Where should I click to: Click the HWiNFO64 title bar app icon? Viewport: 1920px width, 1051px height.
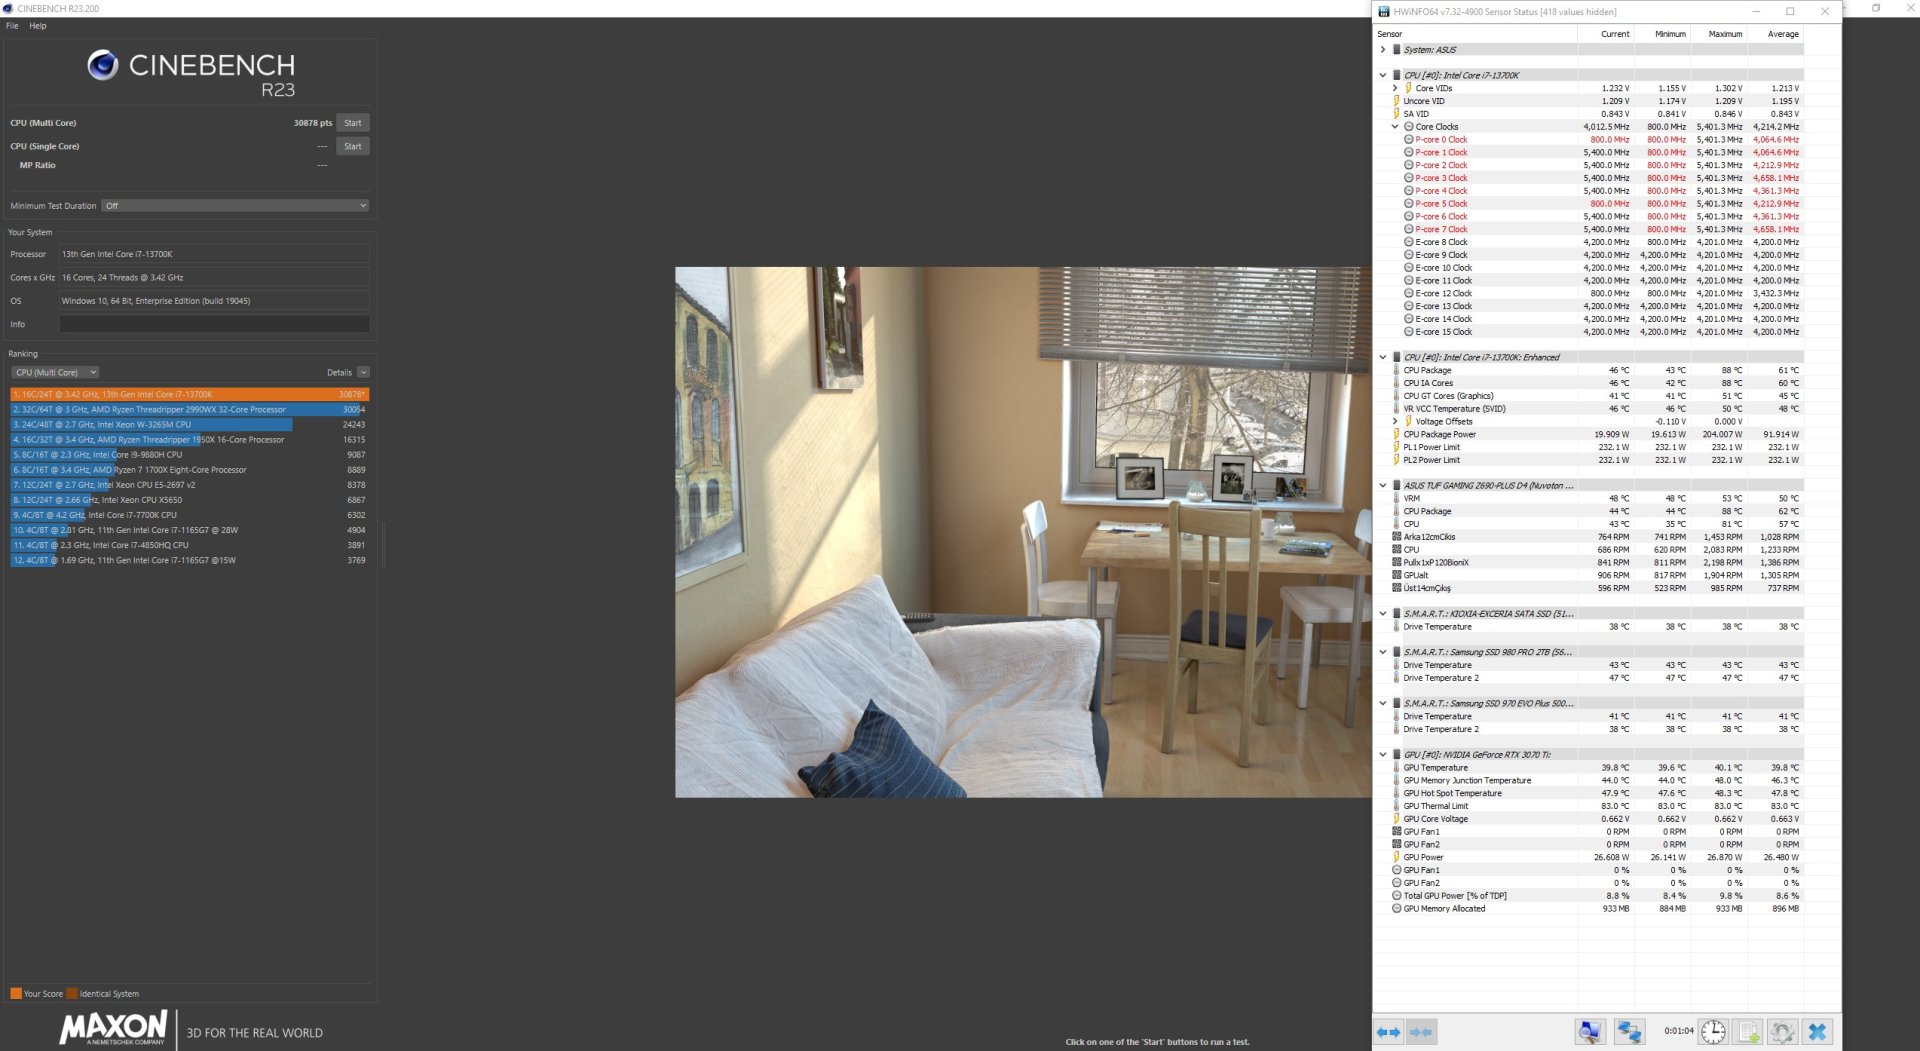coord(1385,12)
